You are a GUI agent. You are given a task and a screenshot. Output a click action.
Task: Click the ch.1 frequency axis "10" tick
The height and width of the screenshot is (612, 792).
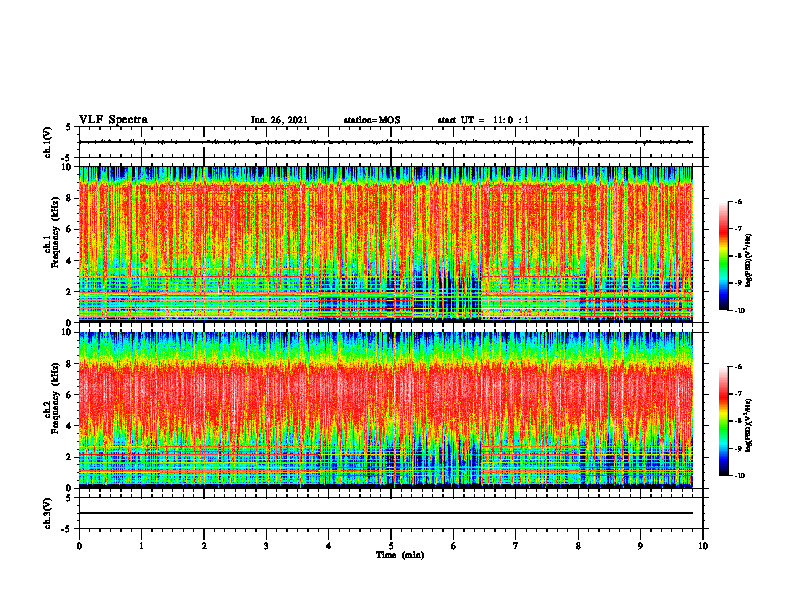[68, 167]
